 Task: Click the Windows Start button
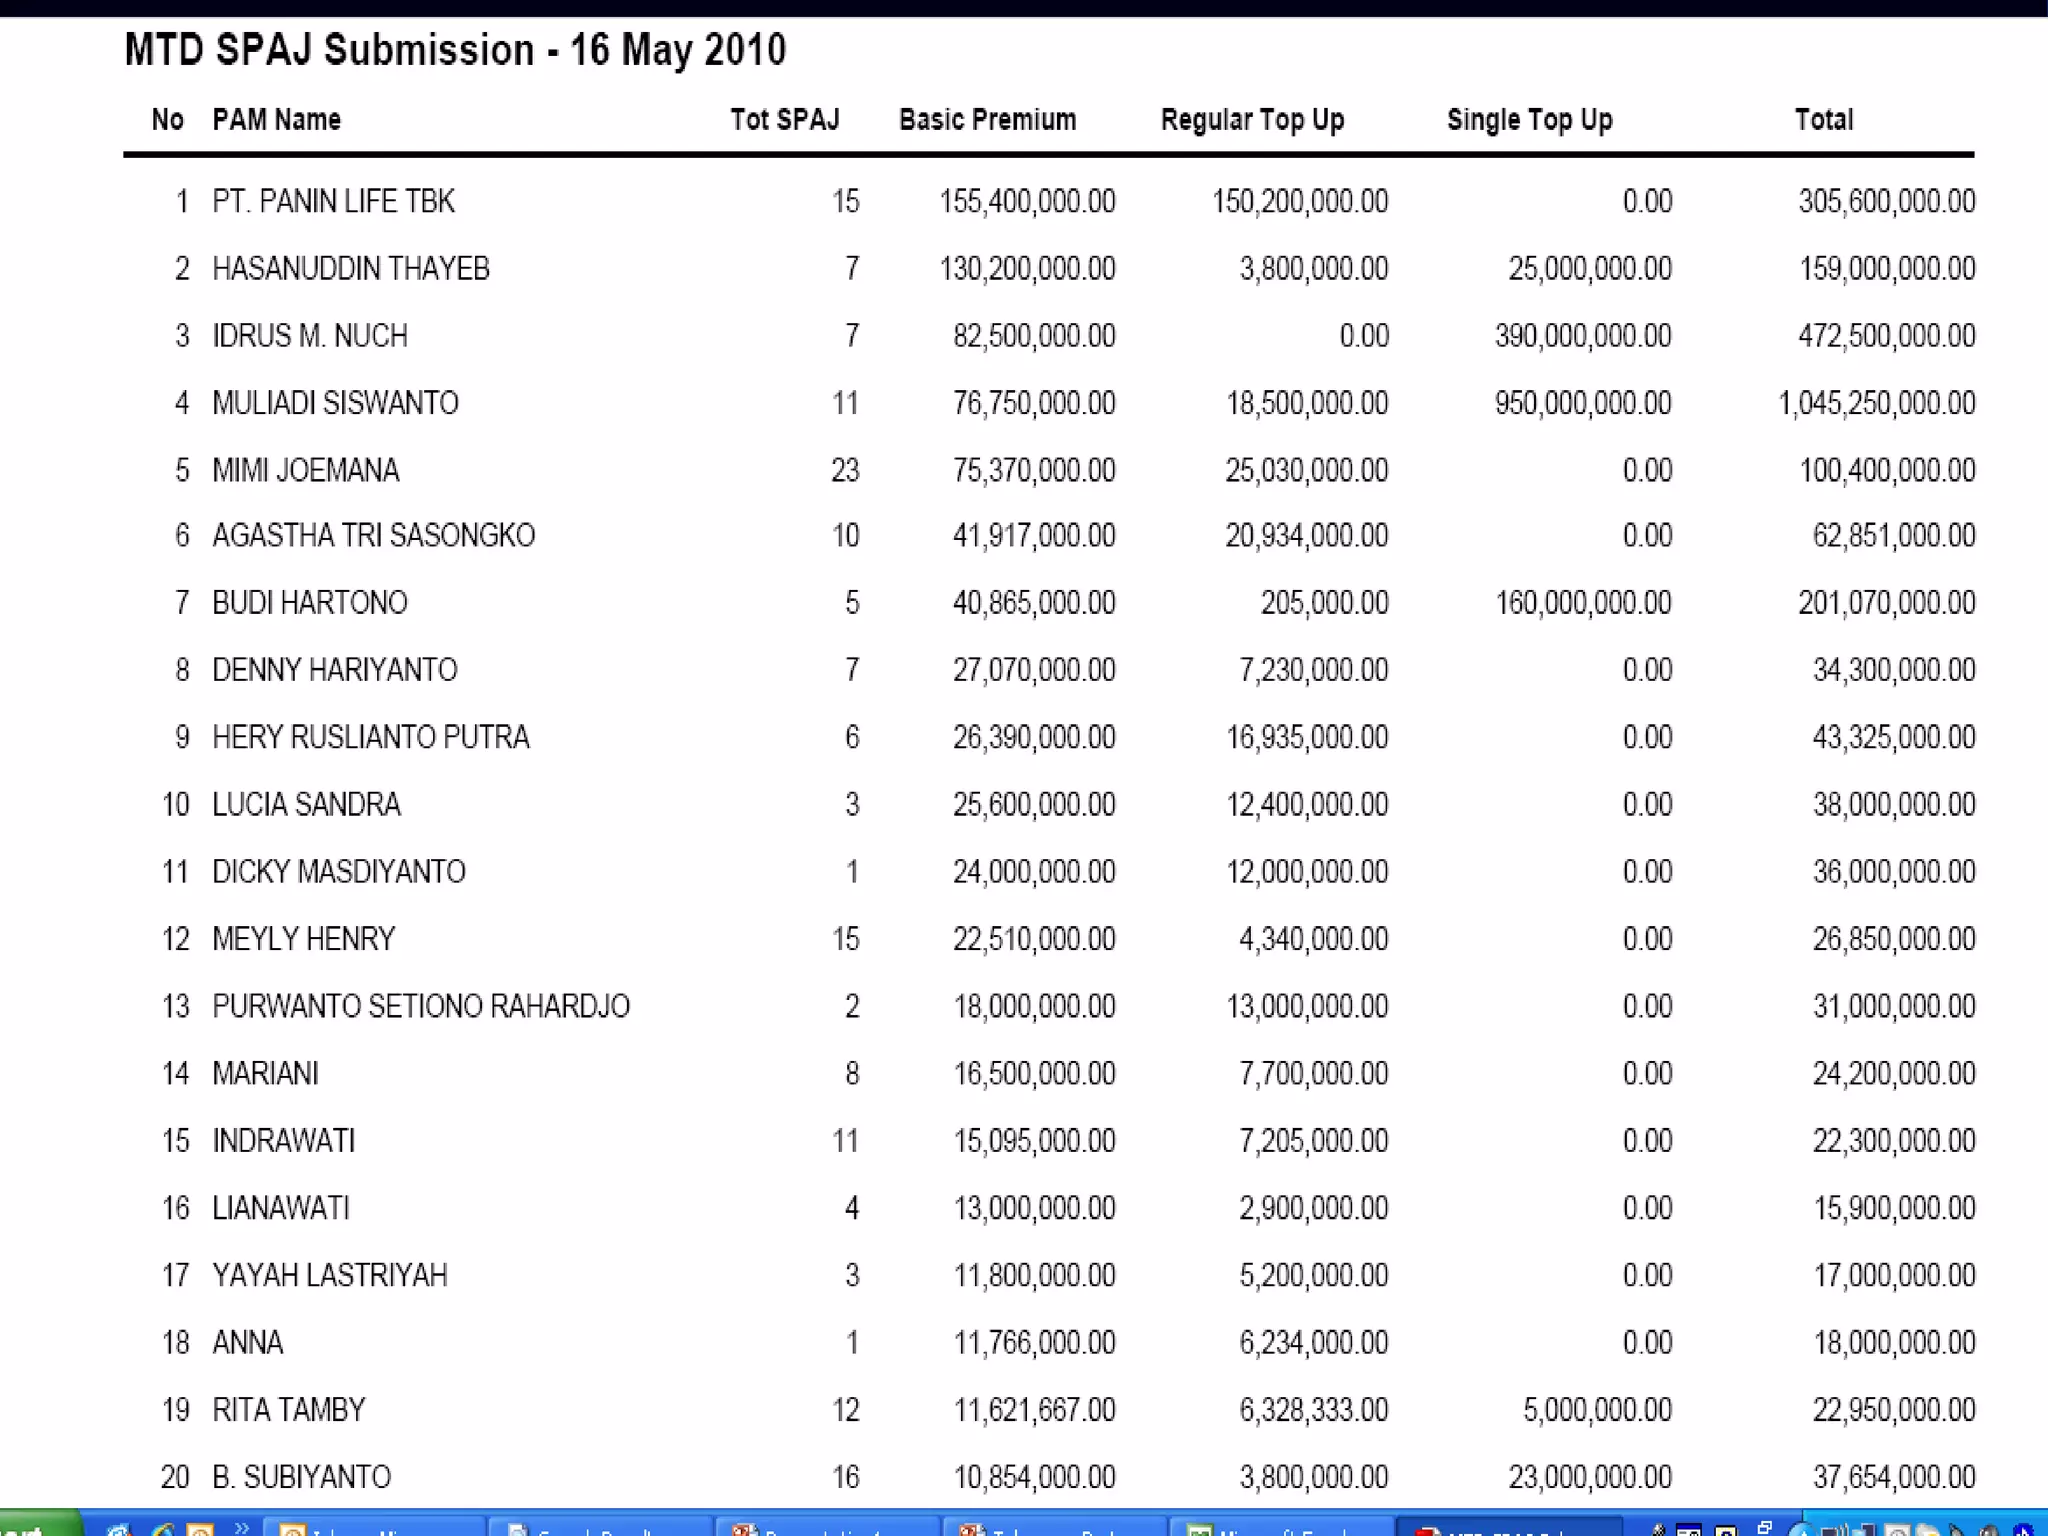click(x=35, y=1527)
